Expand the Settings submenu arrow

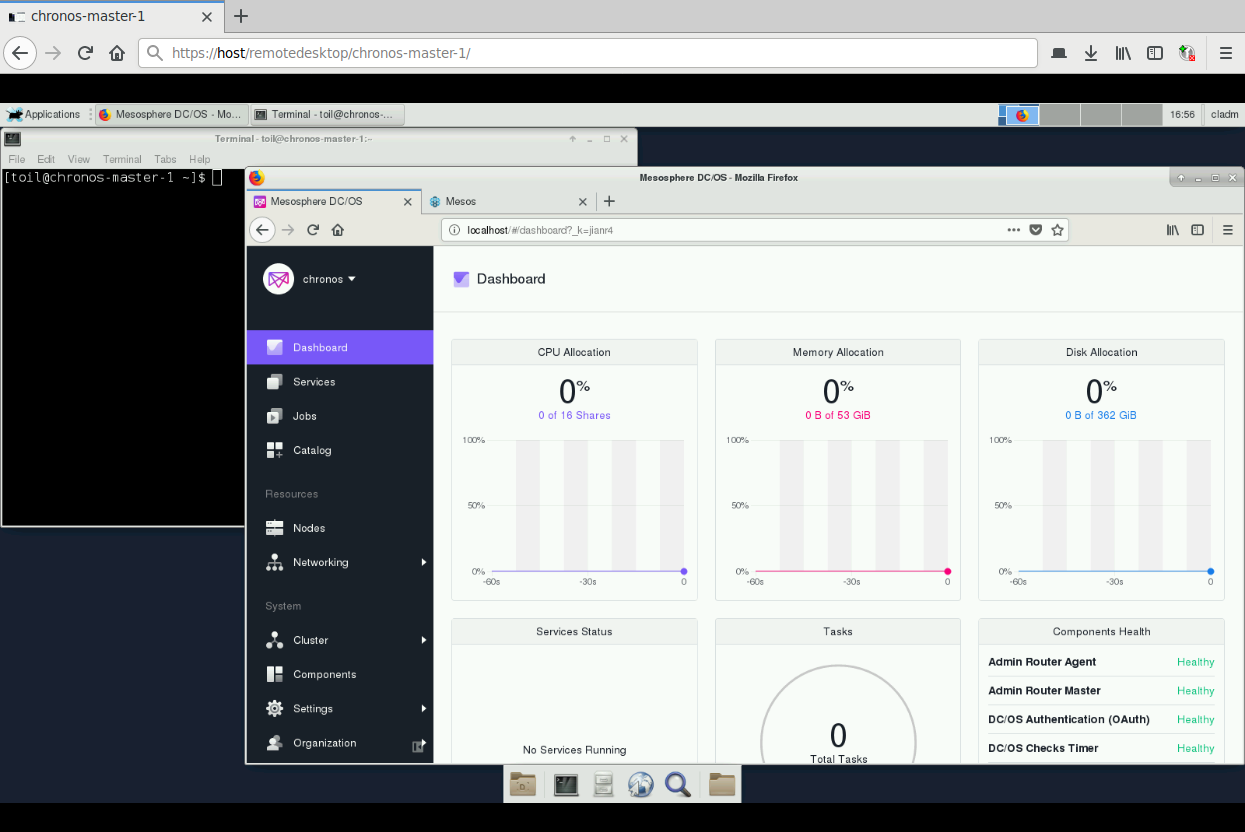424,708
